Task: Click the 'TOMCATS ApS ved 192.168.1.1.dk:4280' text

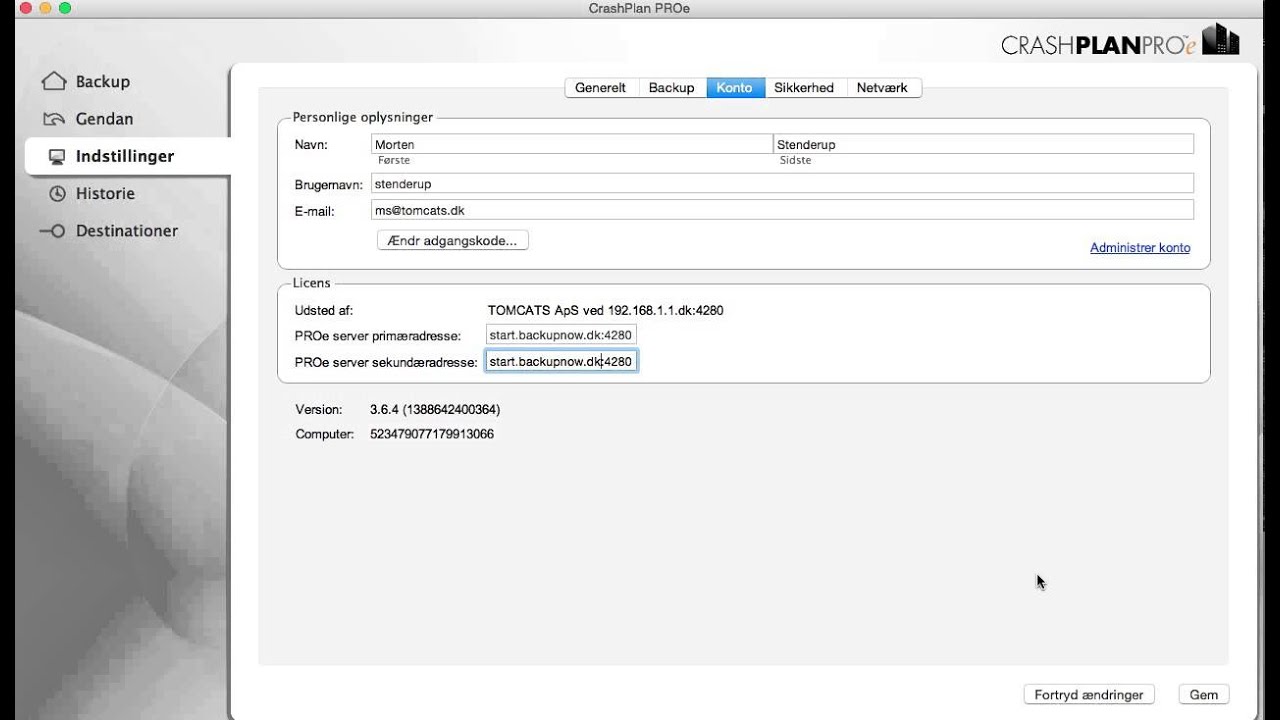Action: coord(605,311)
